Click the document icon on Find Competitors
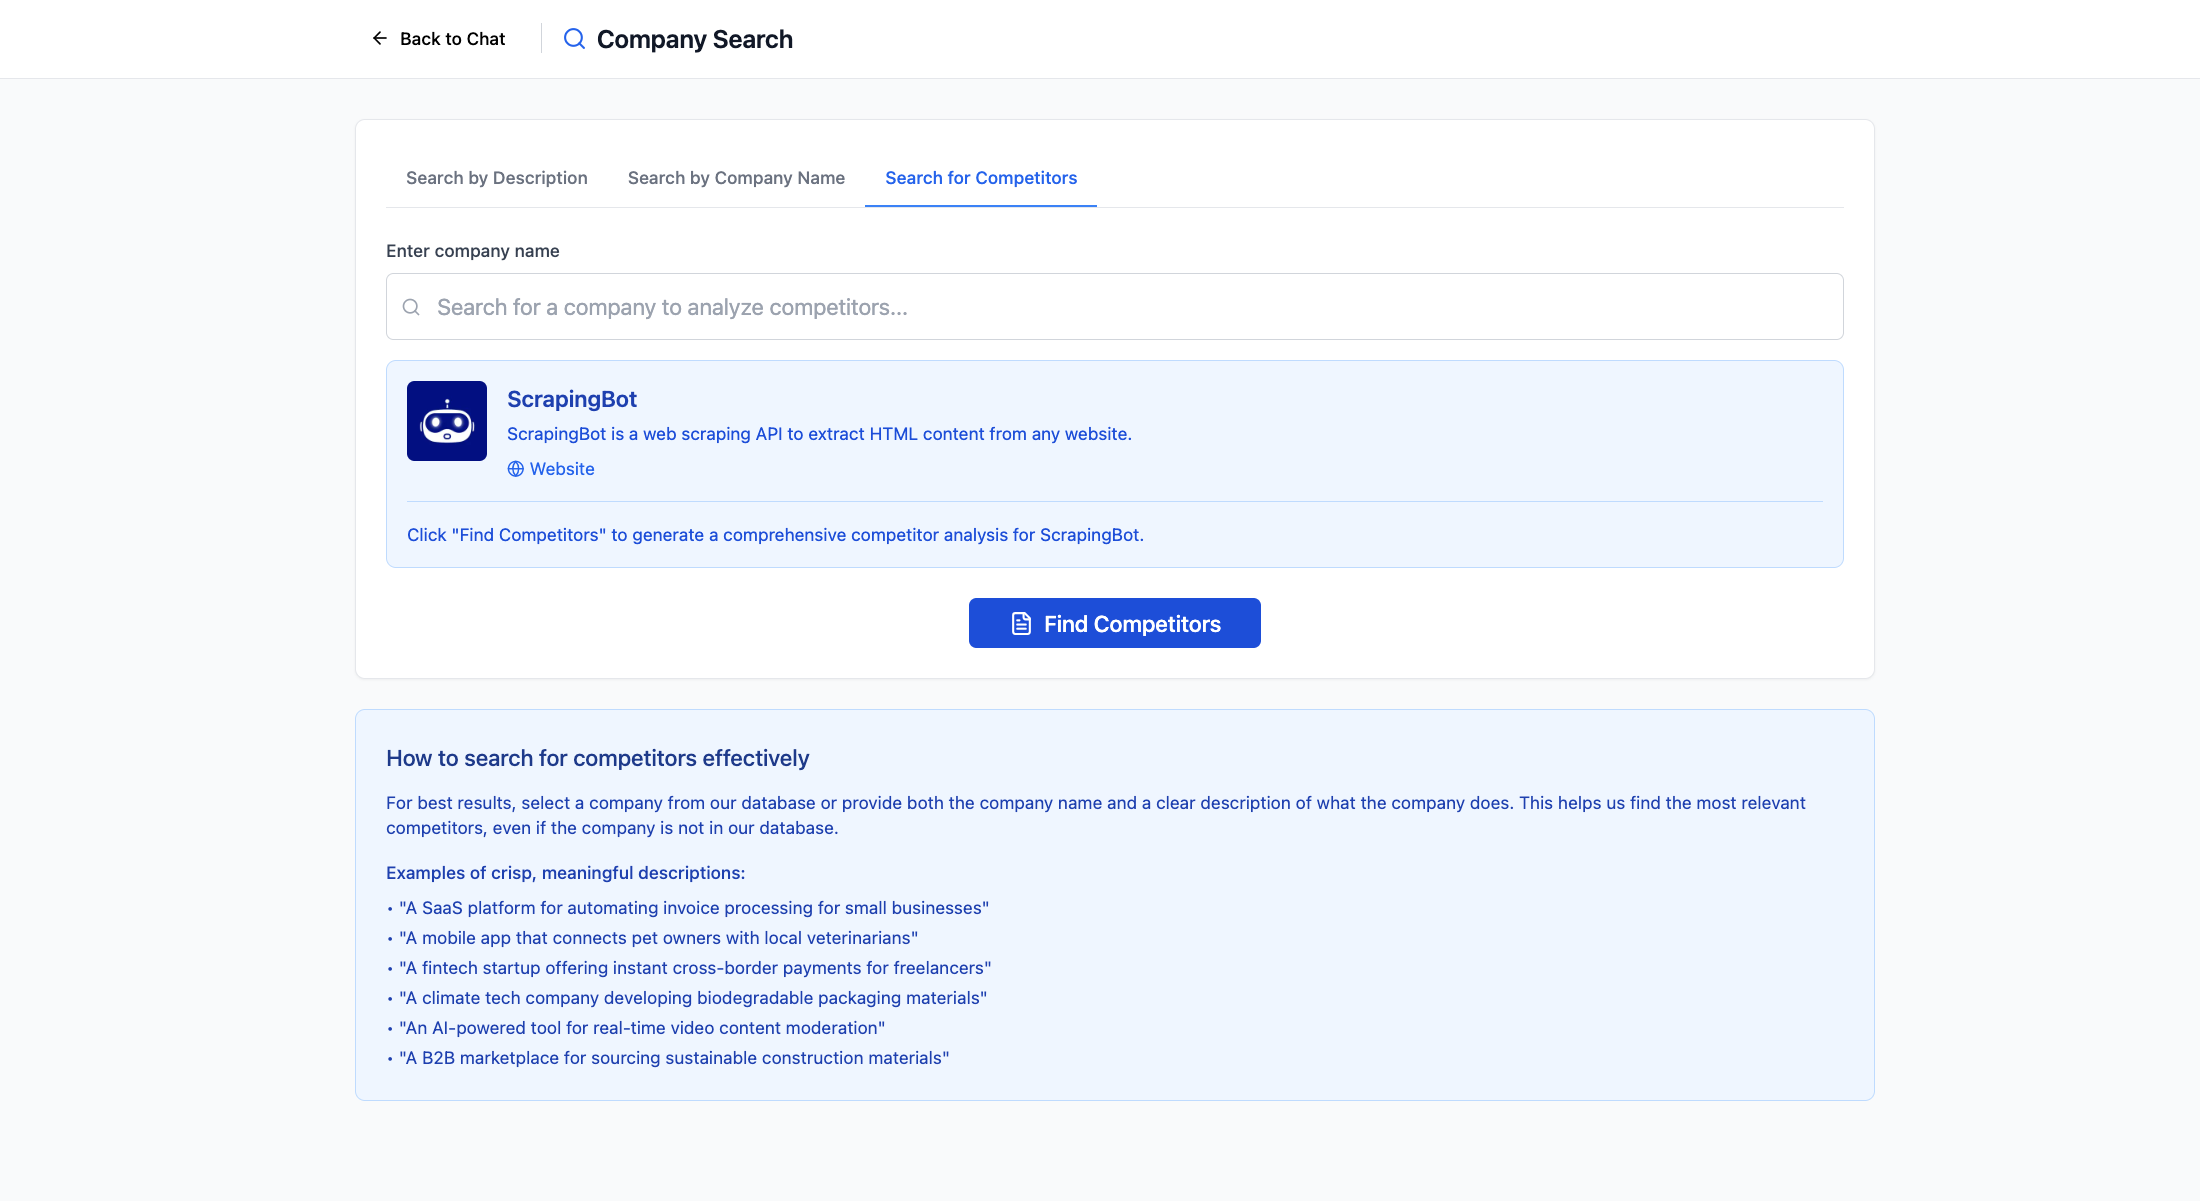This screenshot has width=2200, height=1201. (1021, 624)
